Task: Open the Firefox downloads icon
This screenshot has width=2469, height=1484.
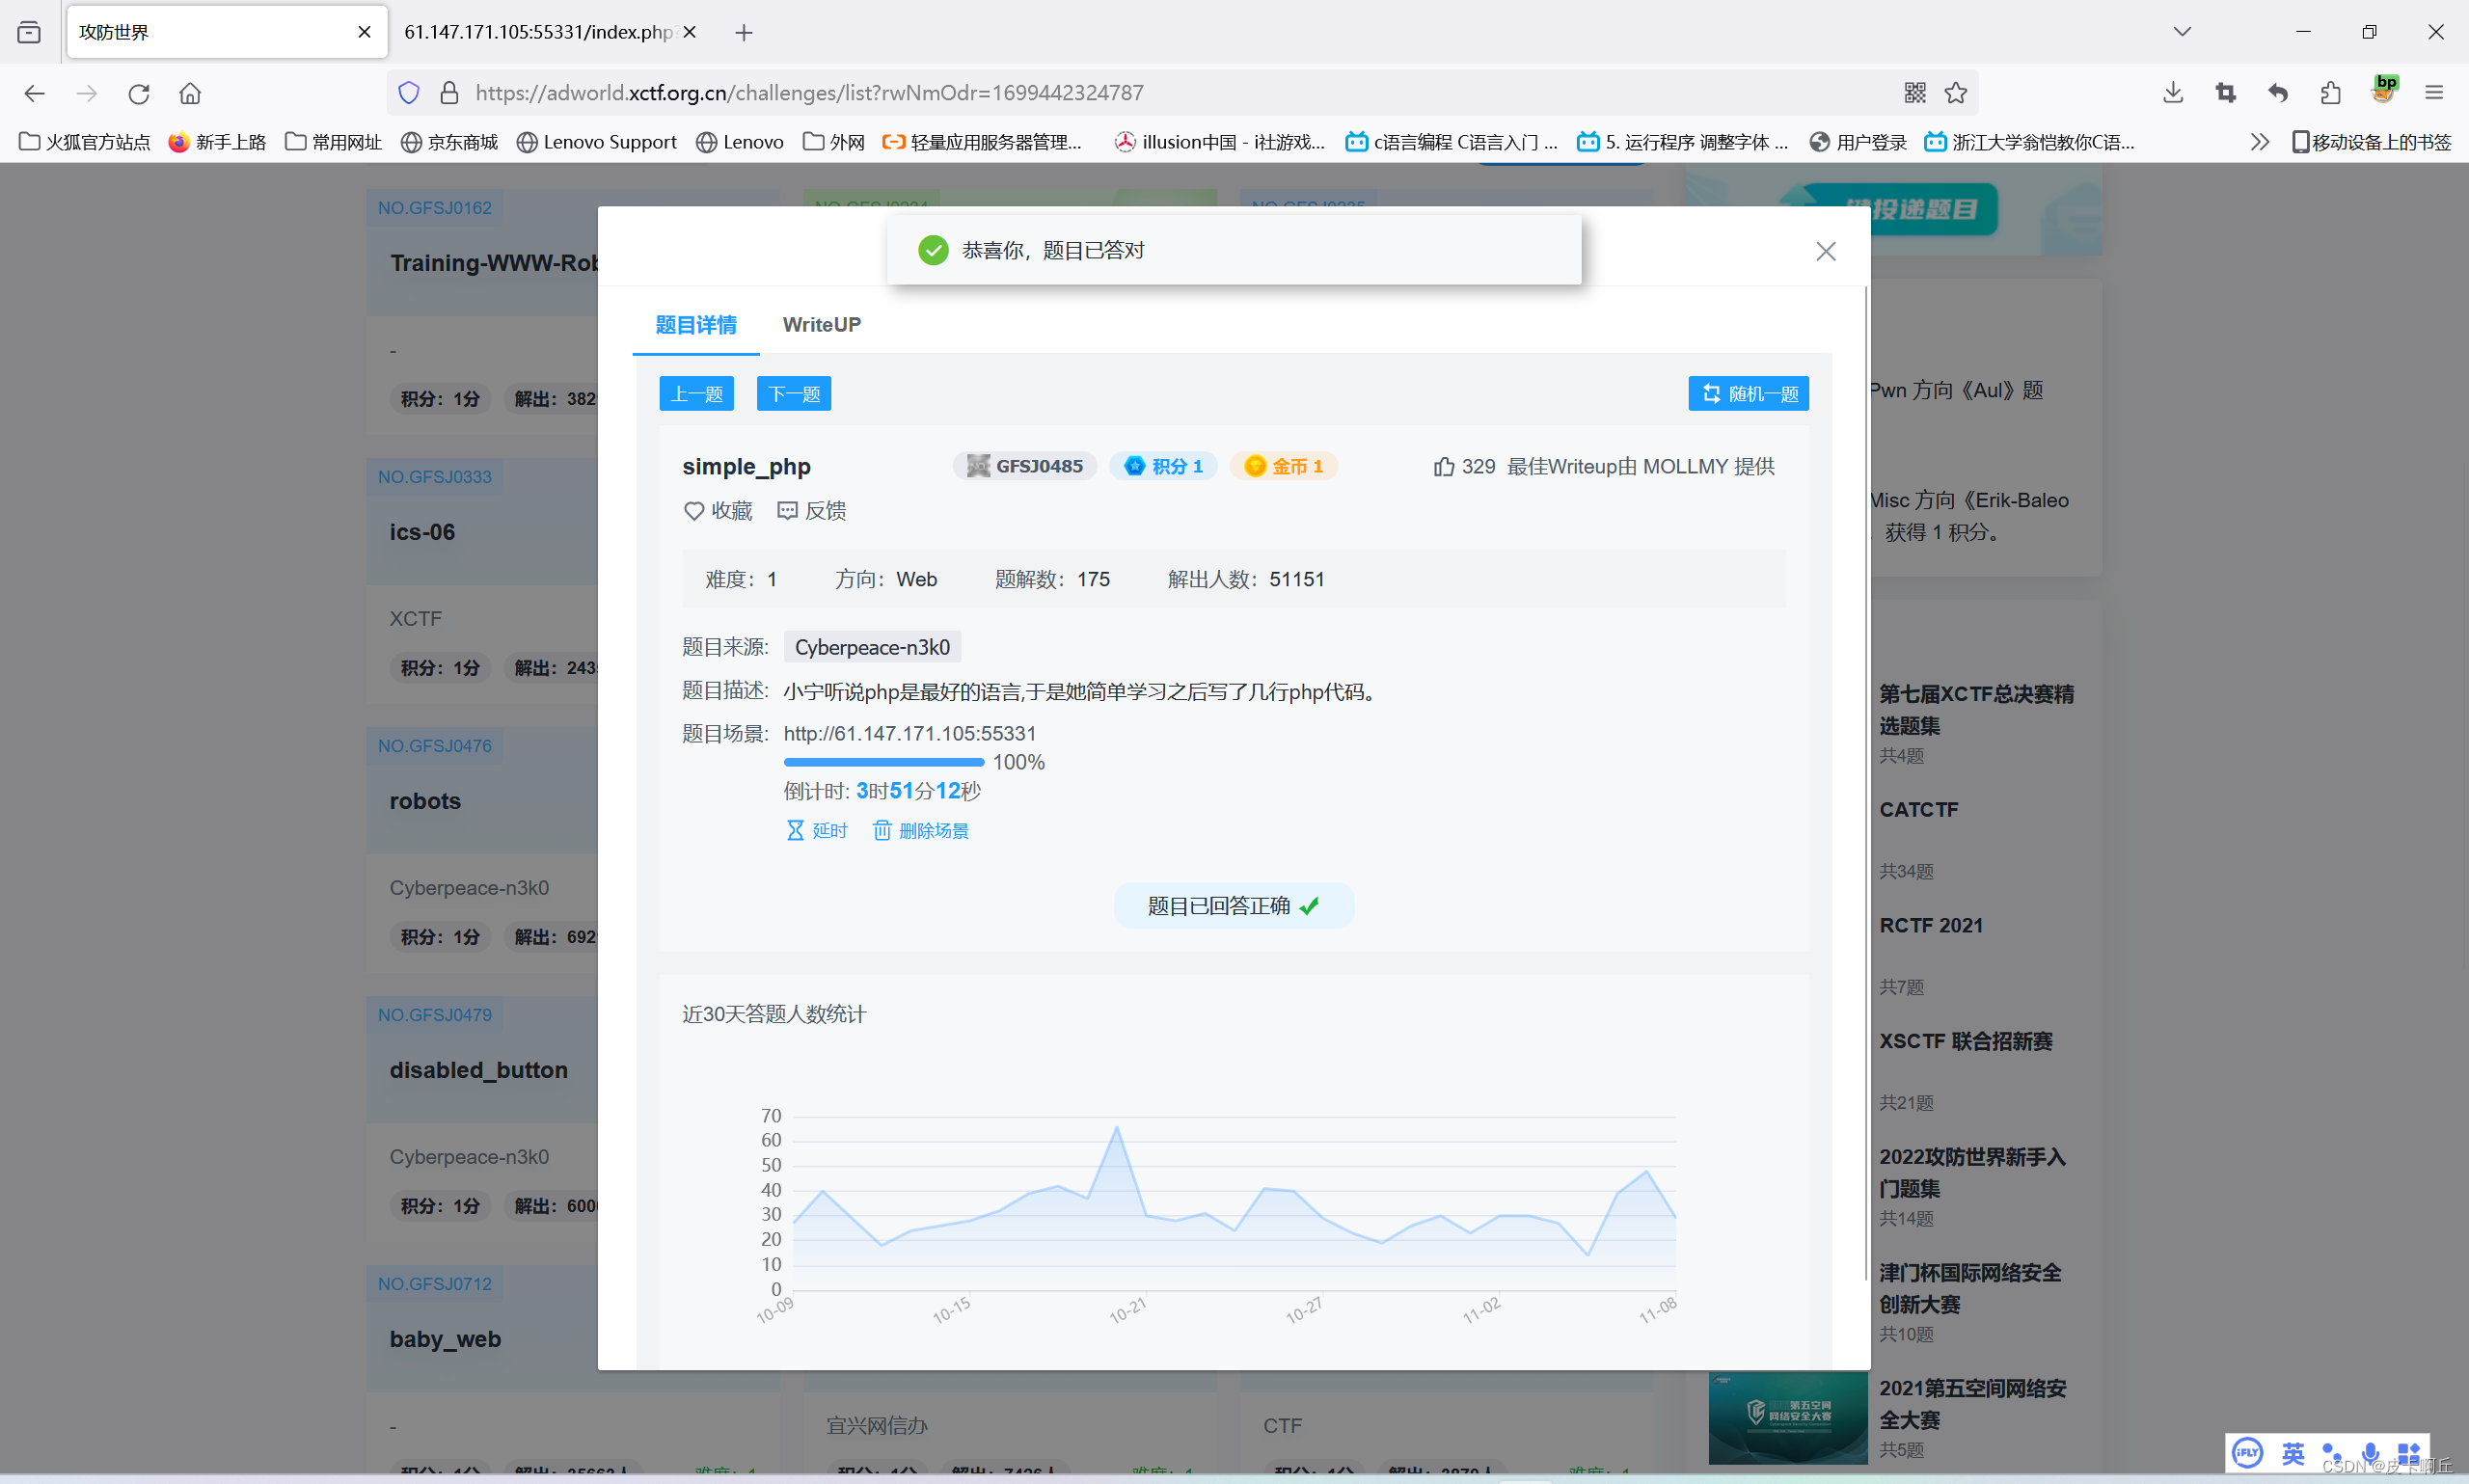Action: pos(2172,92)
